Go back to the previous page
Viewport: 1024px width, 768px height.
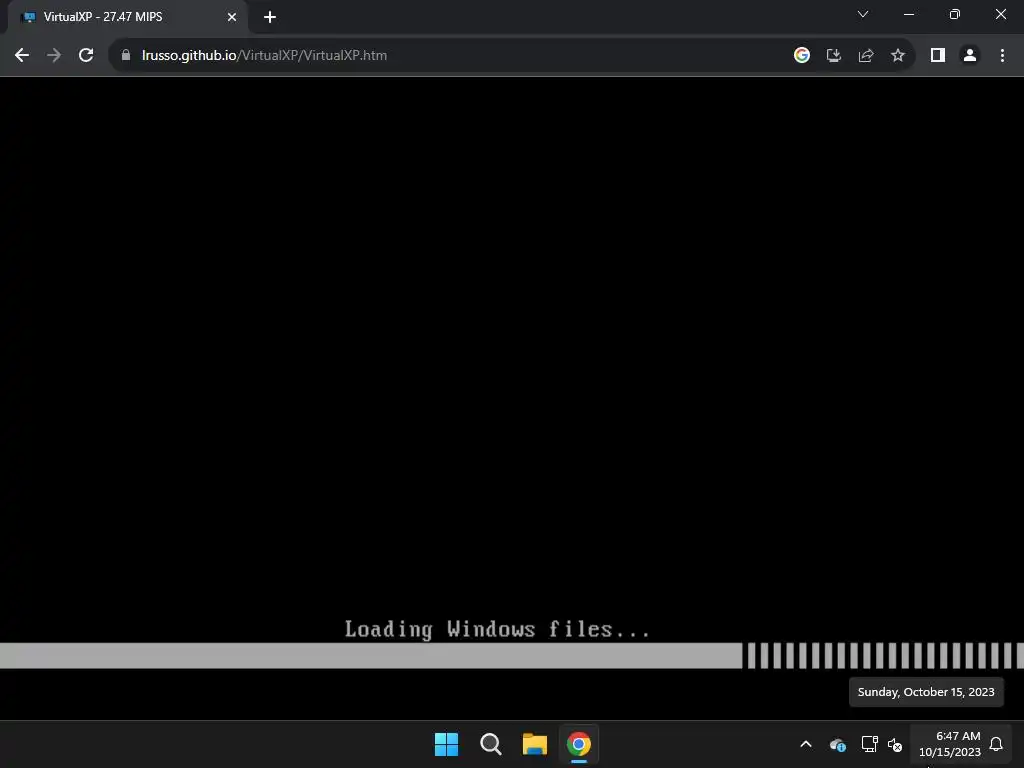point(22,56)
